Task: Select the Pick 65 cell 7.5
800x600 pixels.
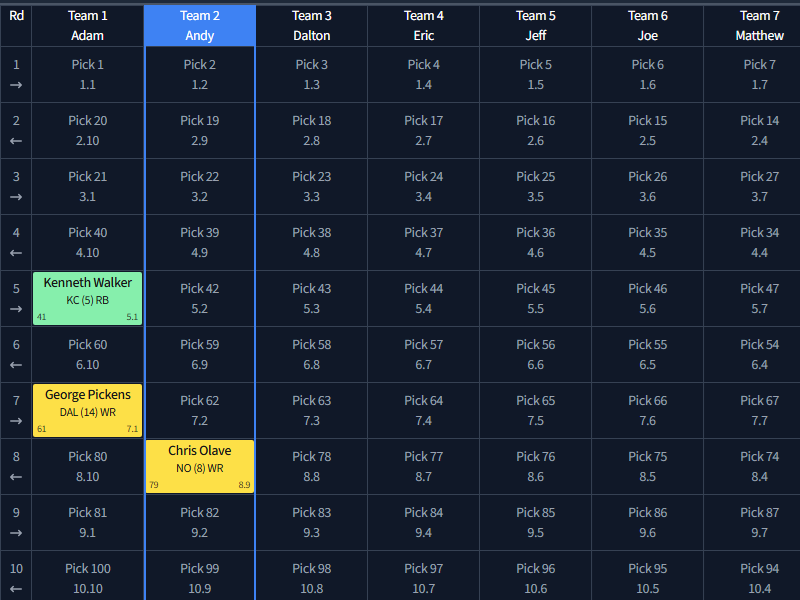Action: (x=536, y=411)
